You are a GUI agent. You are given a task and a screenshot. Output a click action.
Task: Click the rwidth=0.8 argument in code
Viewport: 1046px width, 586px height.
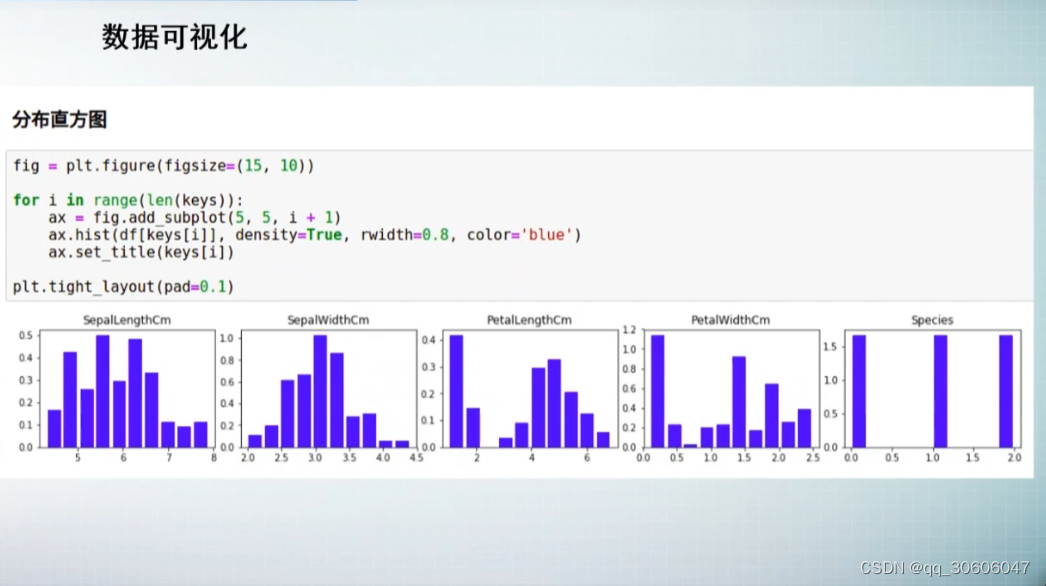pos(404,235)
